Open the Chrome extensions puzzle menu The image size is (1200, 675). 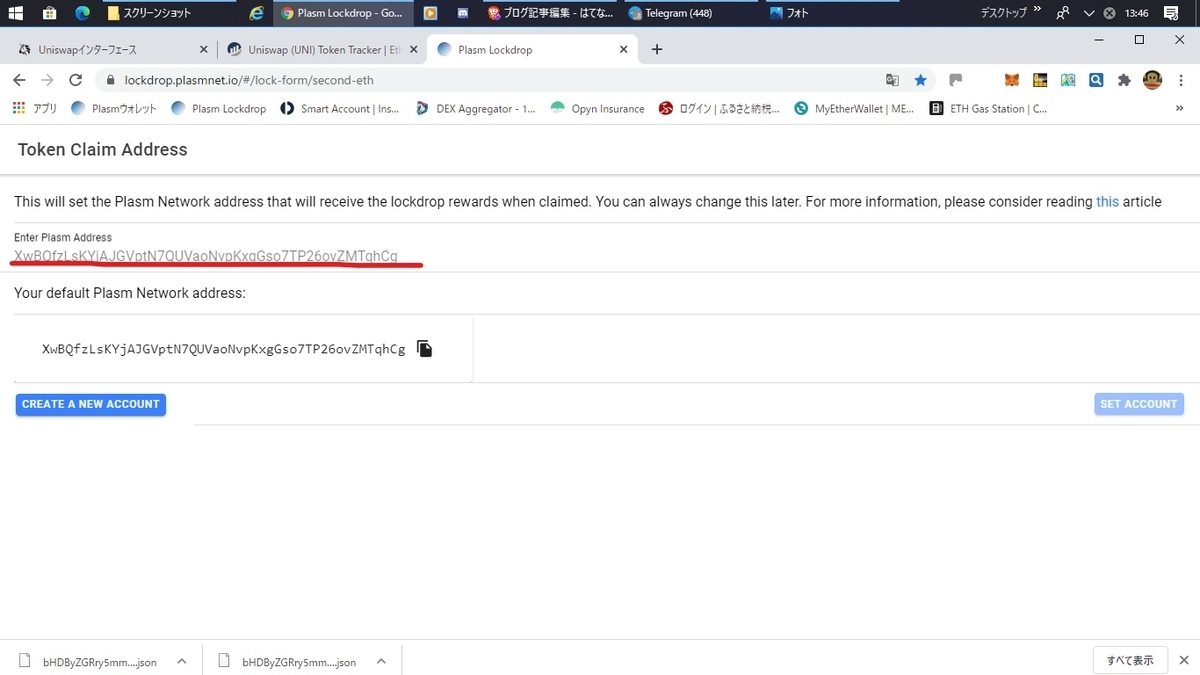[1124, 80]
